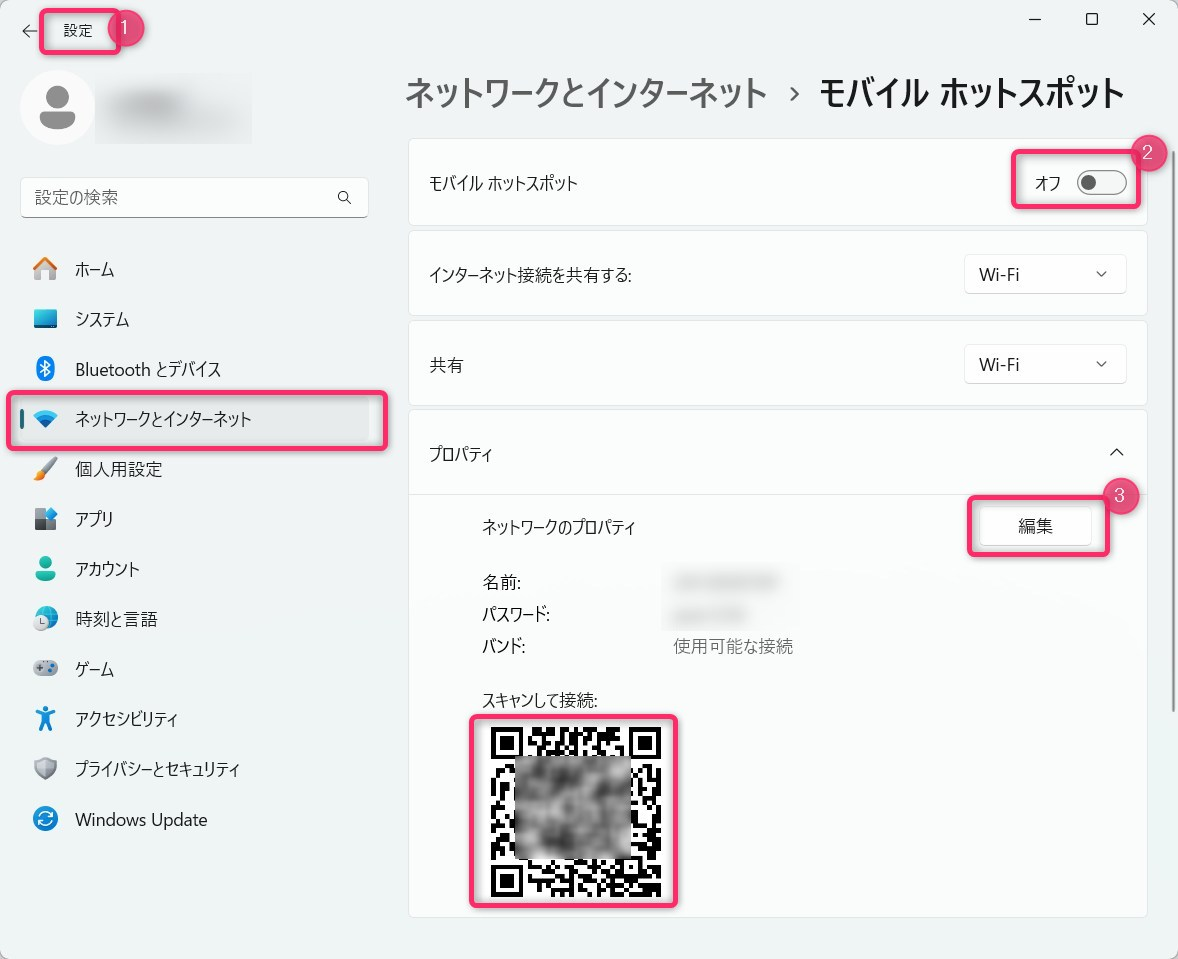Open the インターネット接続を共有する dropdown
1178x959 pixels.
(x=1045, y=274)
